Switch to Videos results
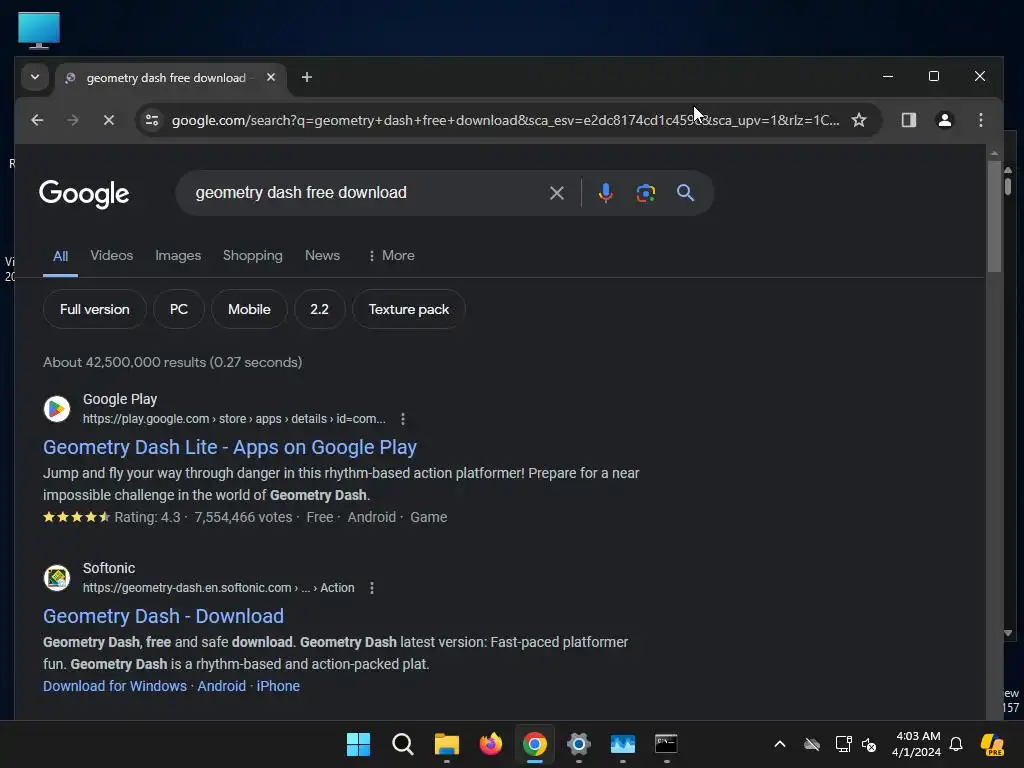This screenshot has width=1024, height=768. [112, 255]
